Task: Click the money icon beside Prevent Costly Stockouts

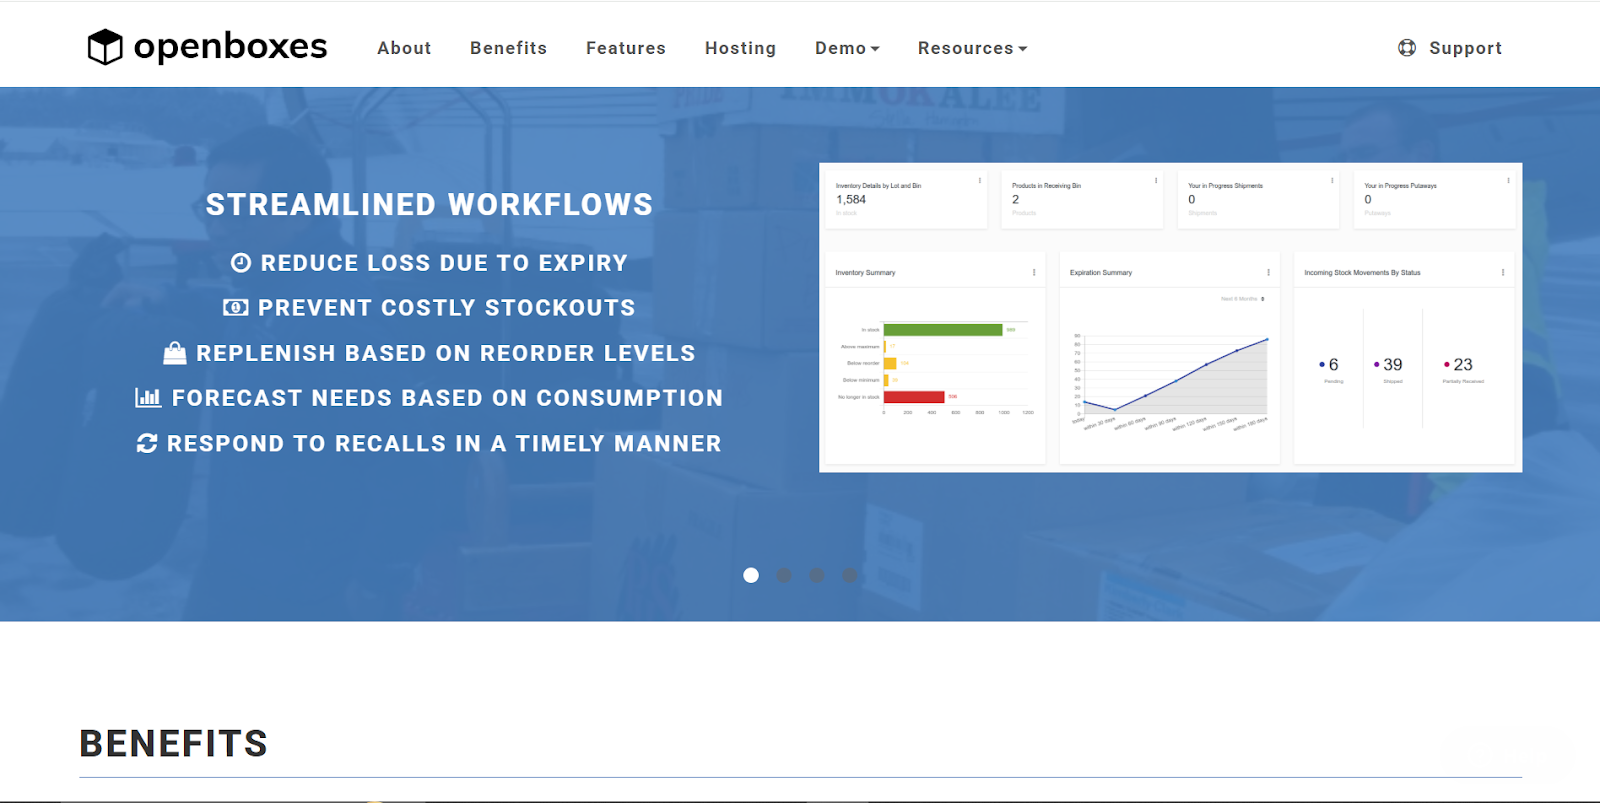Action: [x=235, y=308]
